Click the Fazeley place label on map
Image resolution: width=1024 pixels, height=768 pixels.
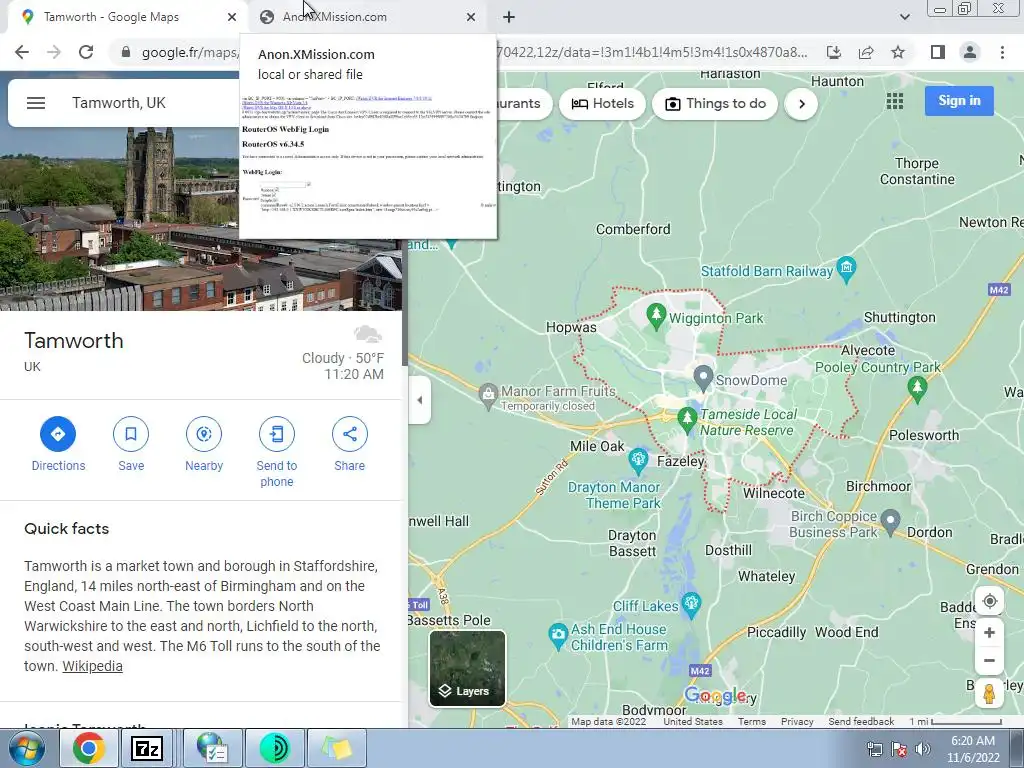(x=680, y=461)
